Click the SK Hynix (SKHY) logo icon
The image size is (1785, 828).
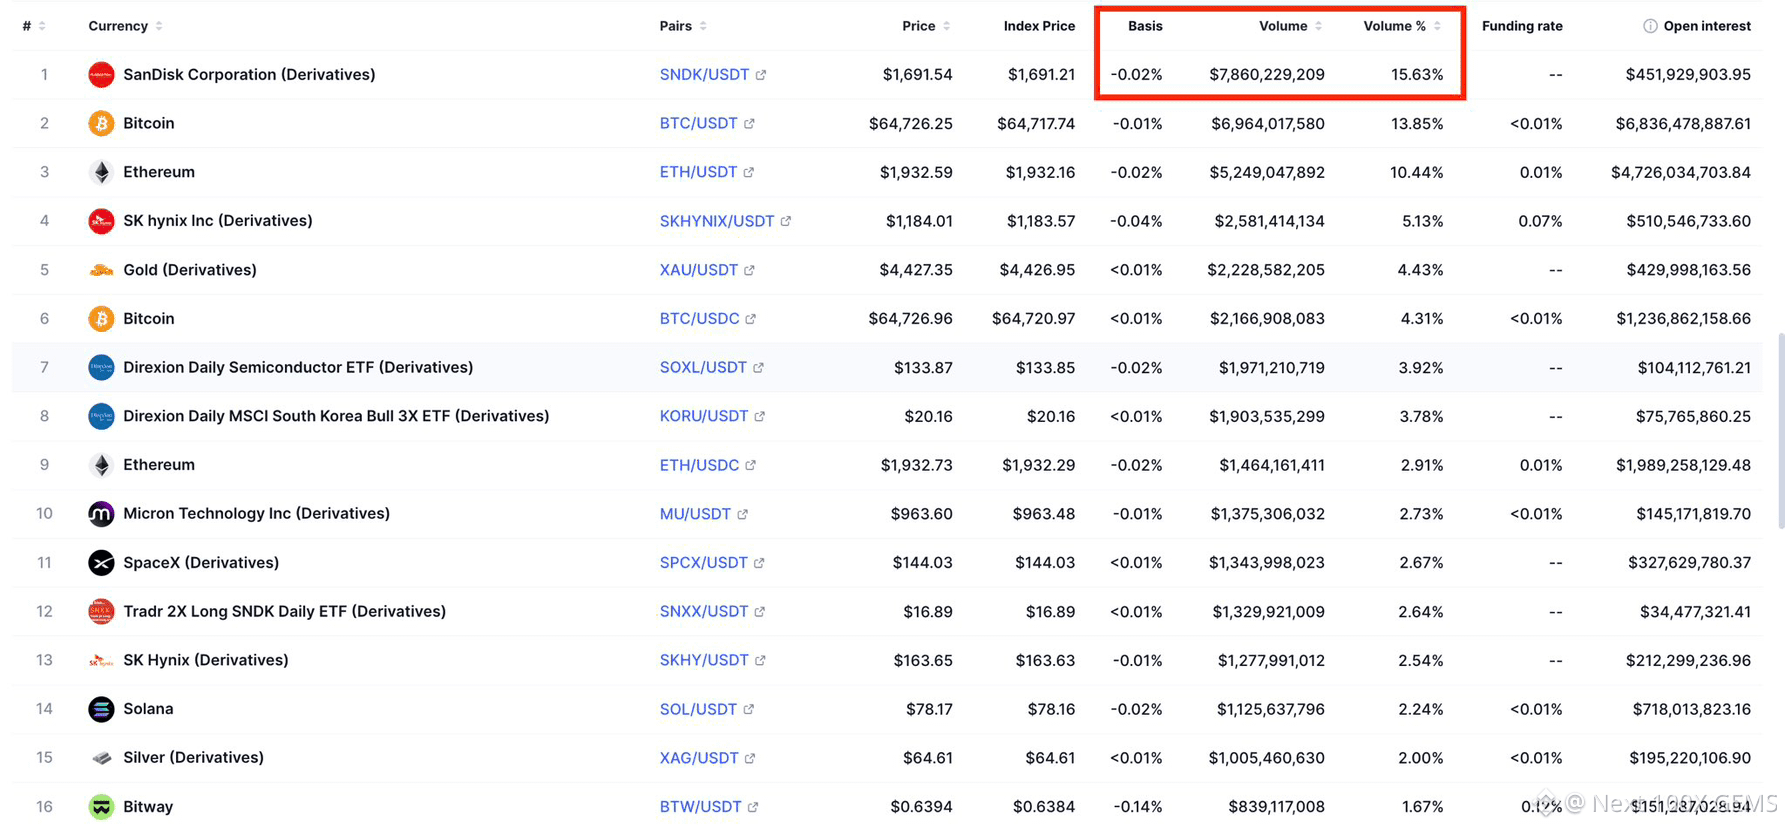pyautogui.click(x=101, y=660)
